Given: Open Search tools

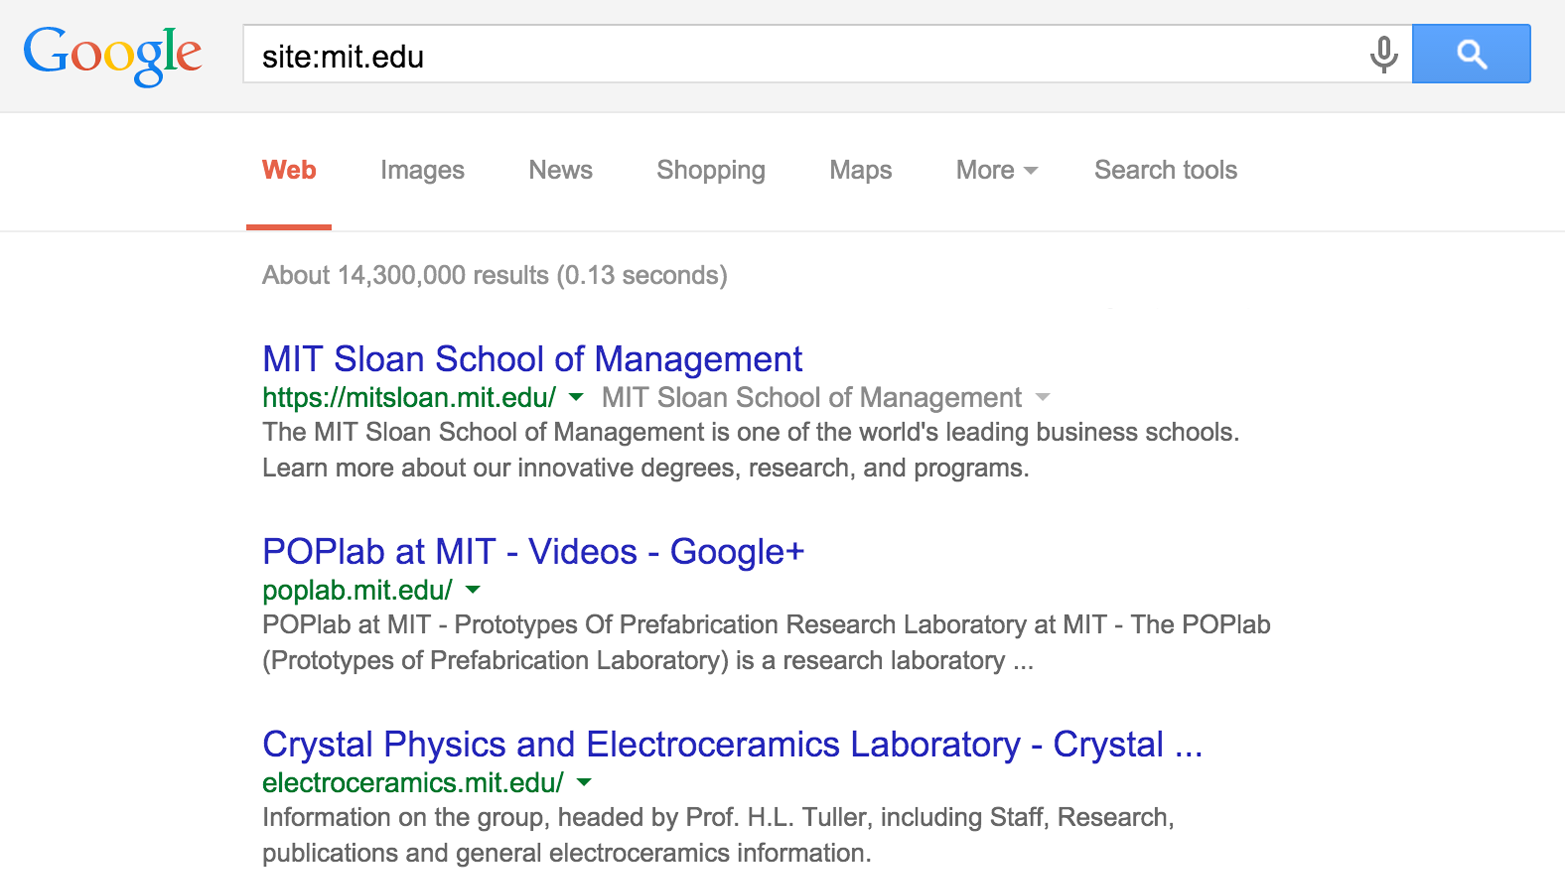Looking at the screenshot, I should (1164, 170).
